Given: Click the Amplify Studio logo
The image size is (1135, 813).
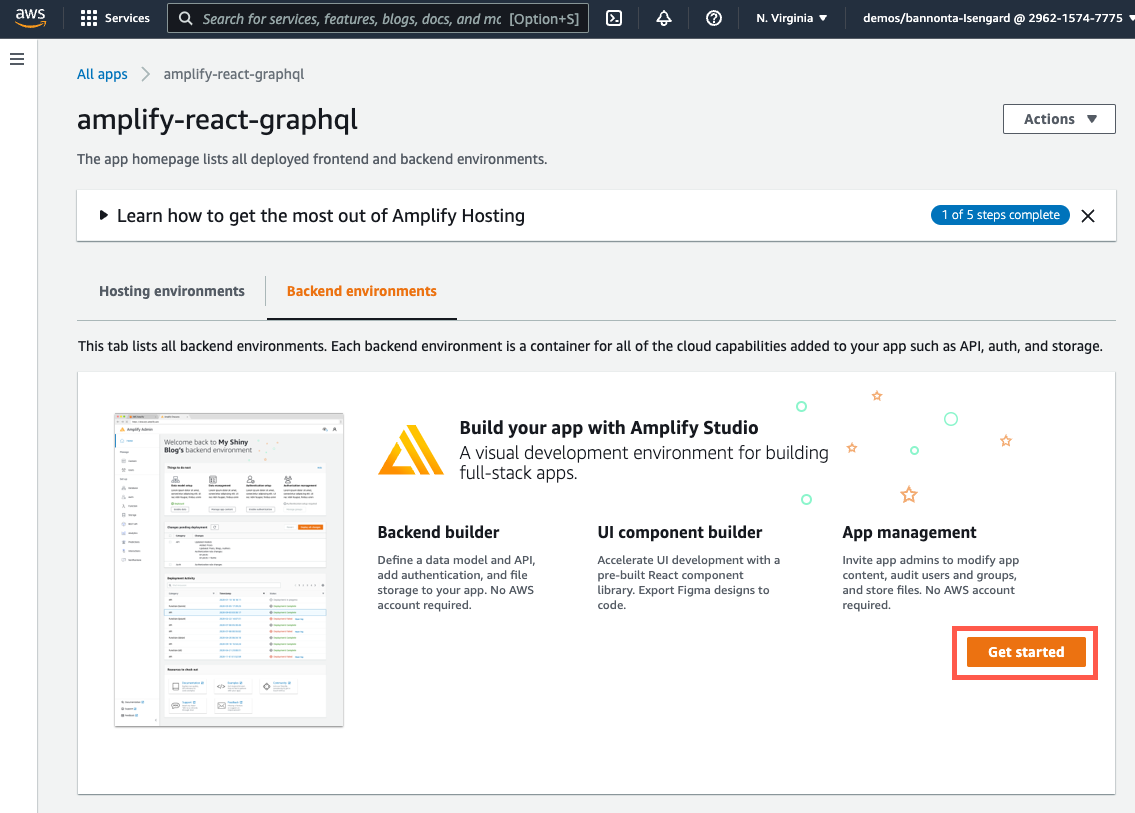Looking at the screenshot, I should (412, 450).
